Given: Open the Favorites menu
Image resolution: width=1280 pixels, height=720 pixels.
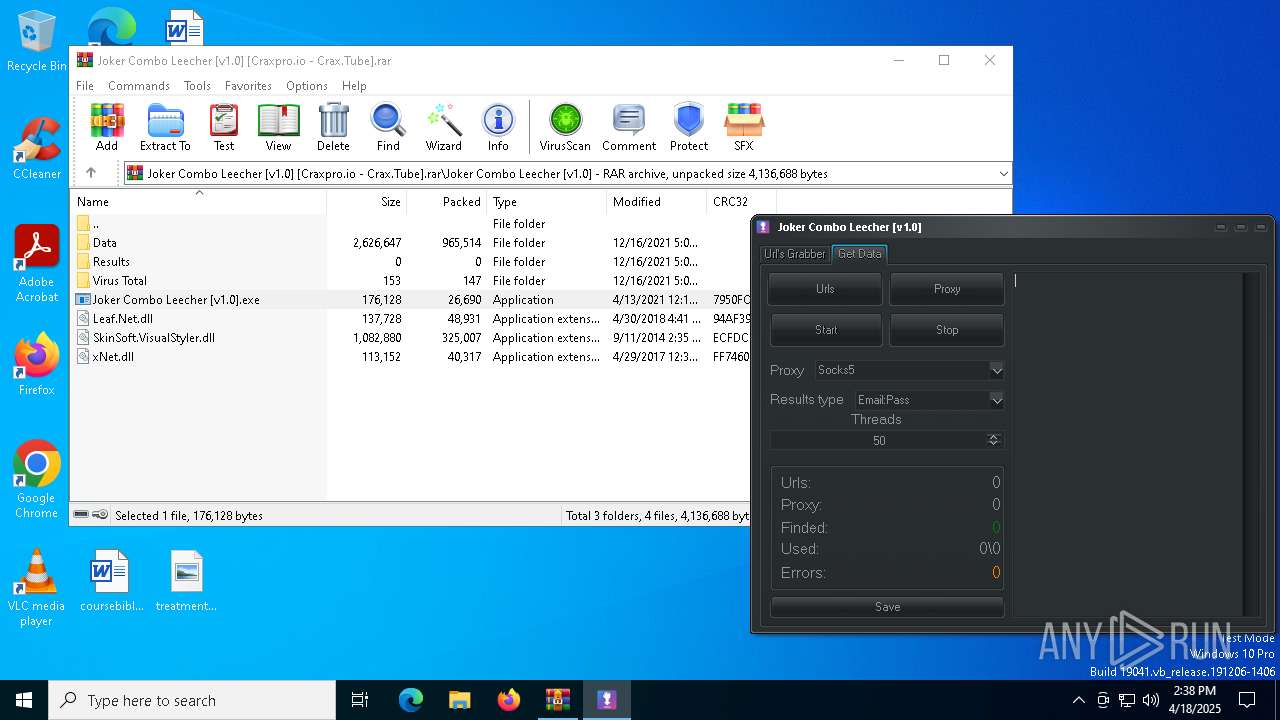Looking at the screenshot, I should click(248, 86).
